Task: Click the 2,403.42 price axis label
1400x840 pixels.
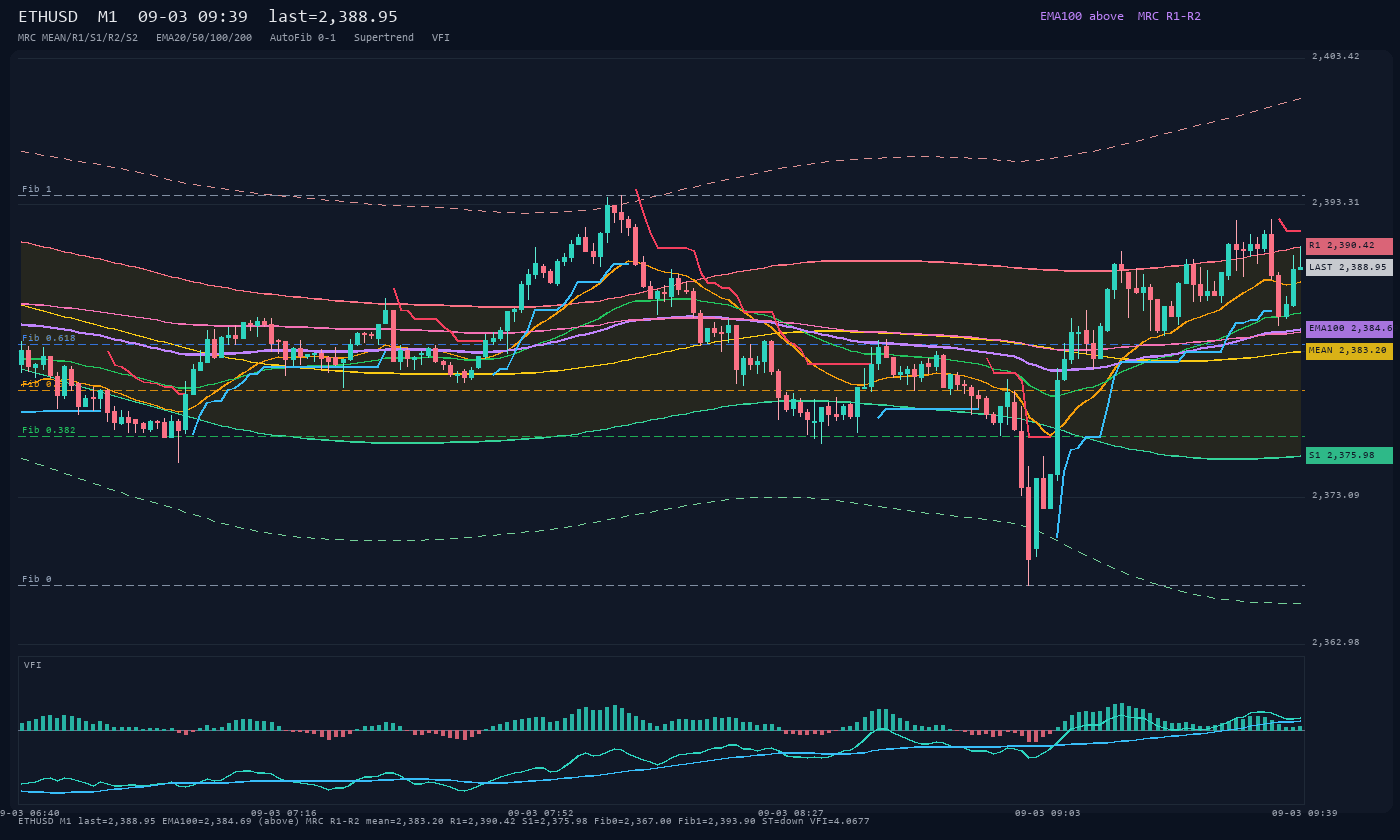Action: click(1335, 56)
